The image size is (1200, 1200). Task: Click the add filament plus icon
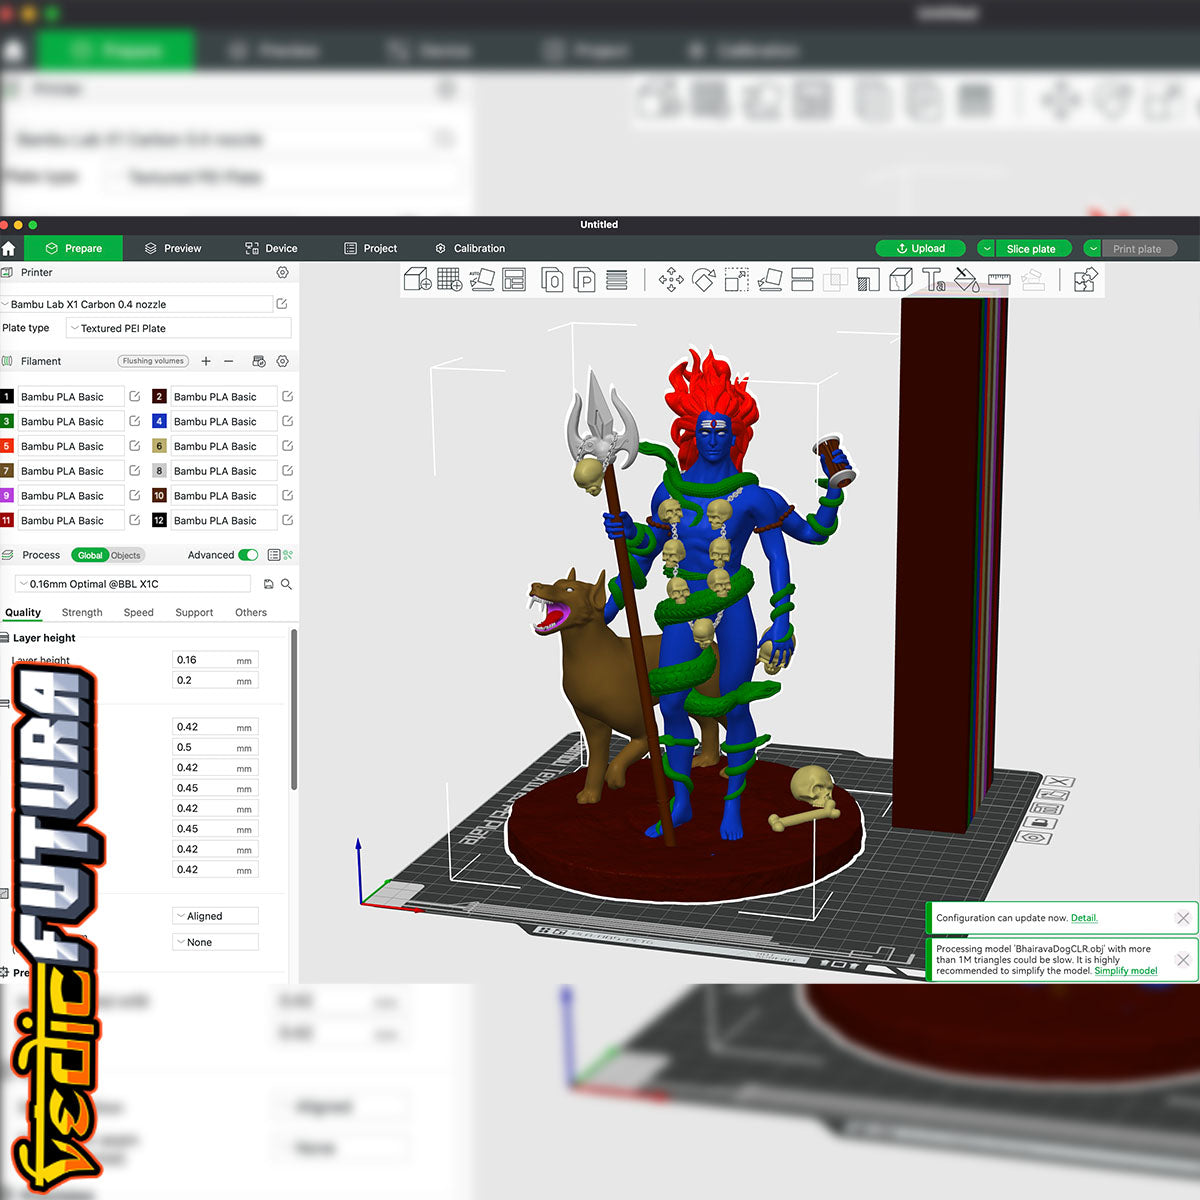point(206,361)
